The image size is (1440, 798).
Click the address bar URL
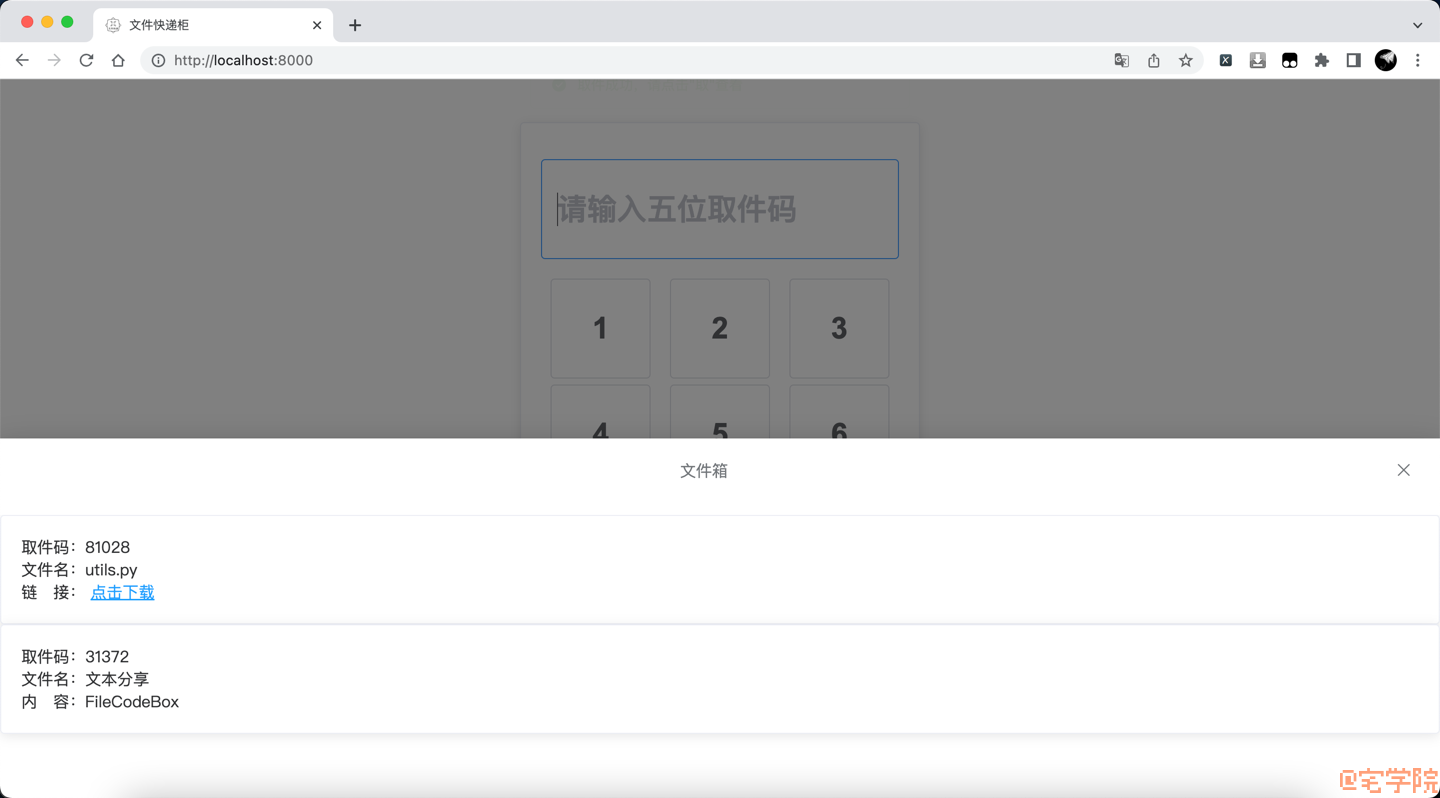(x=243, y=60)
